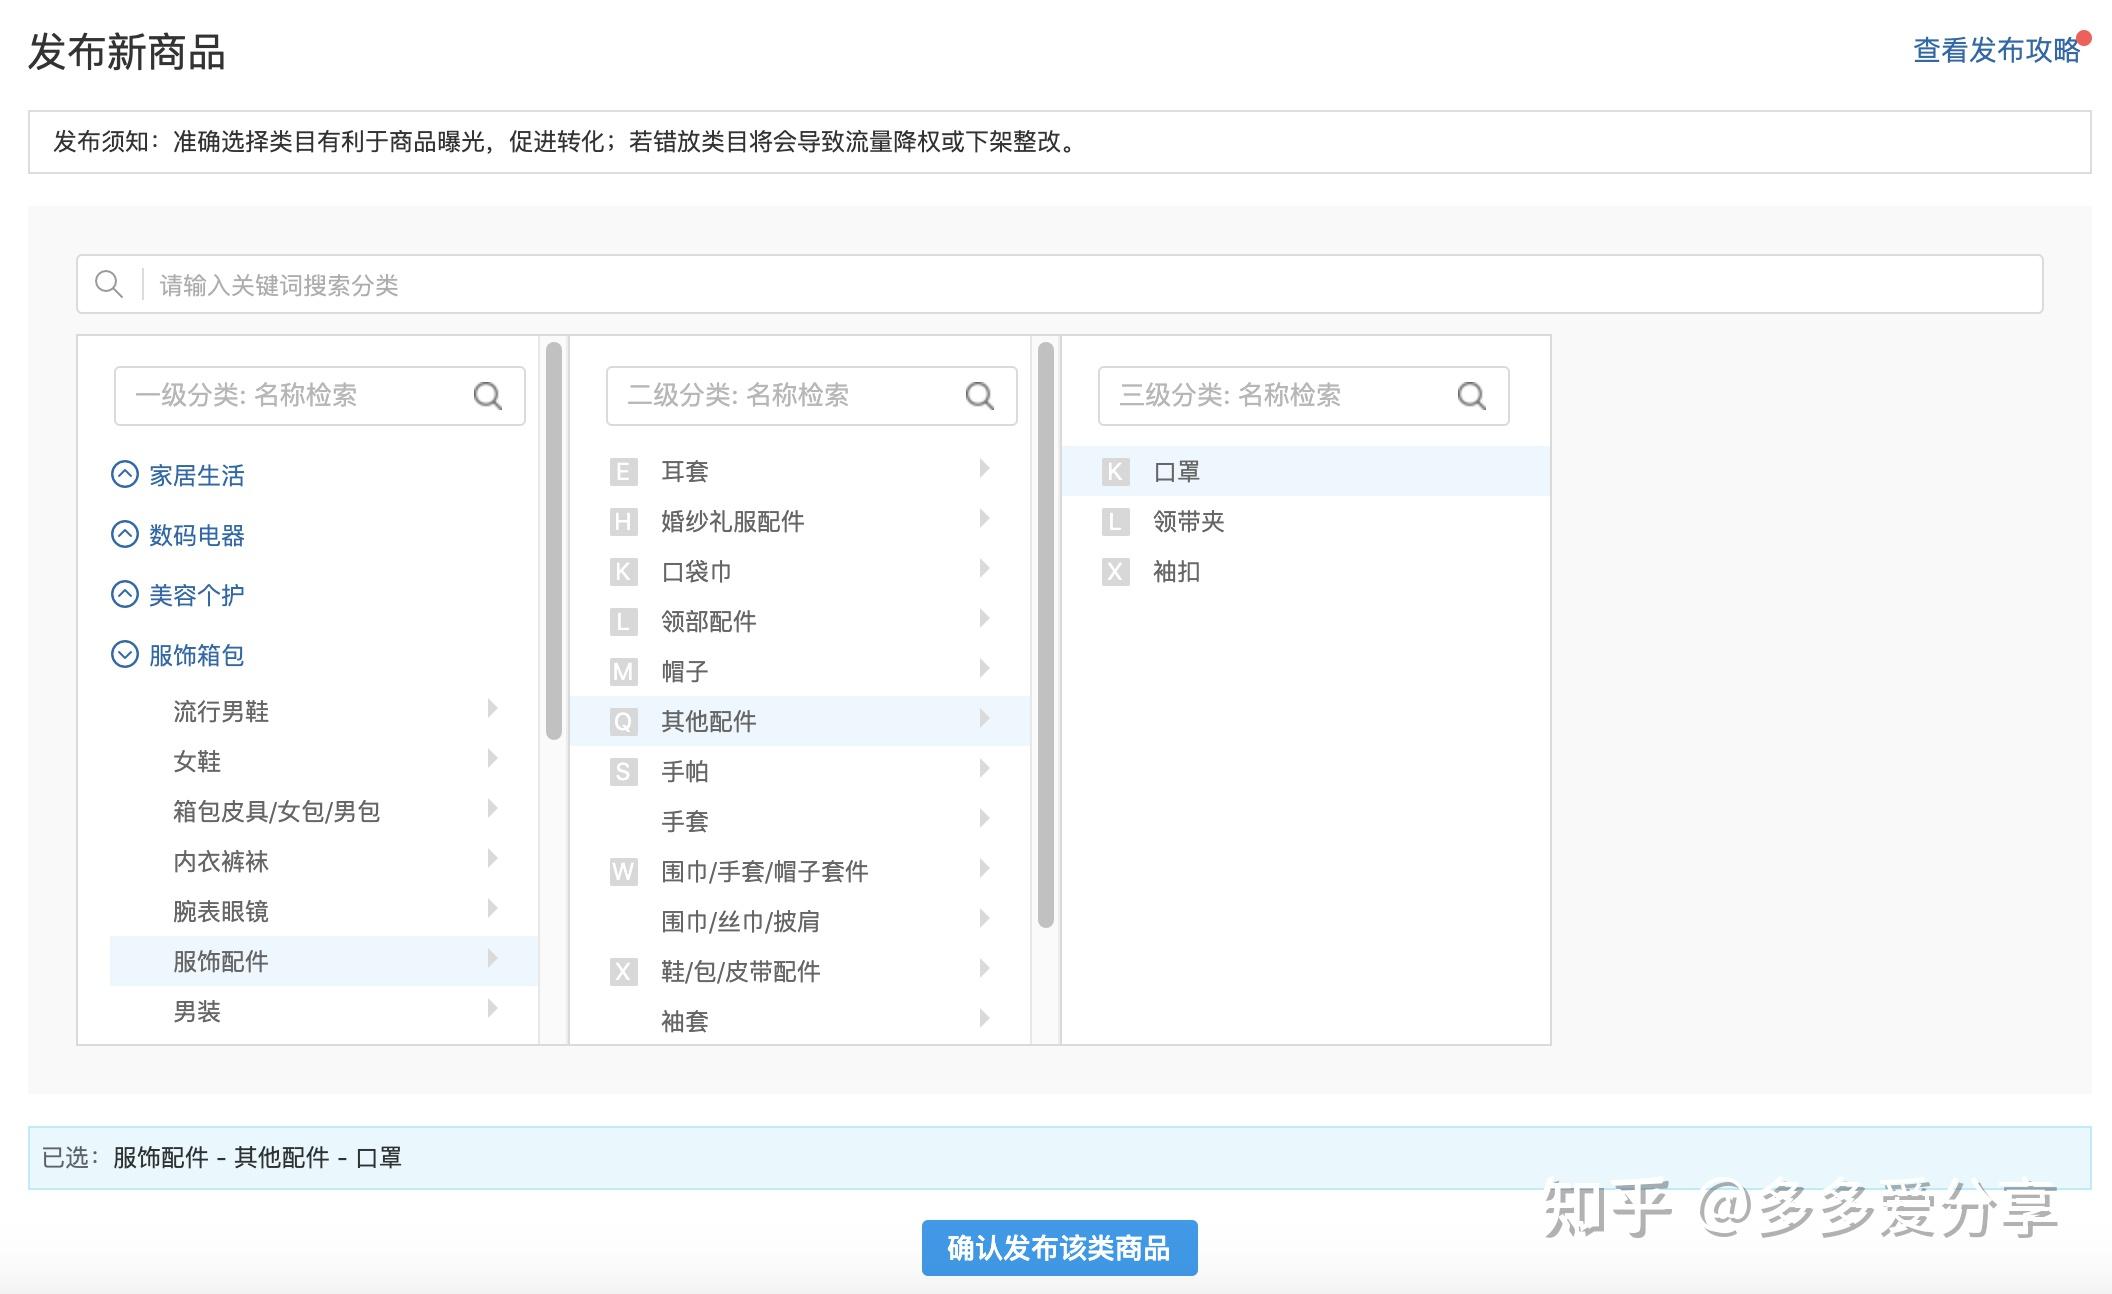Focus the 三级分类 名称检索 input
This screenshot has width=2112, height=1294.
[1304, 396]
